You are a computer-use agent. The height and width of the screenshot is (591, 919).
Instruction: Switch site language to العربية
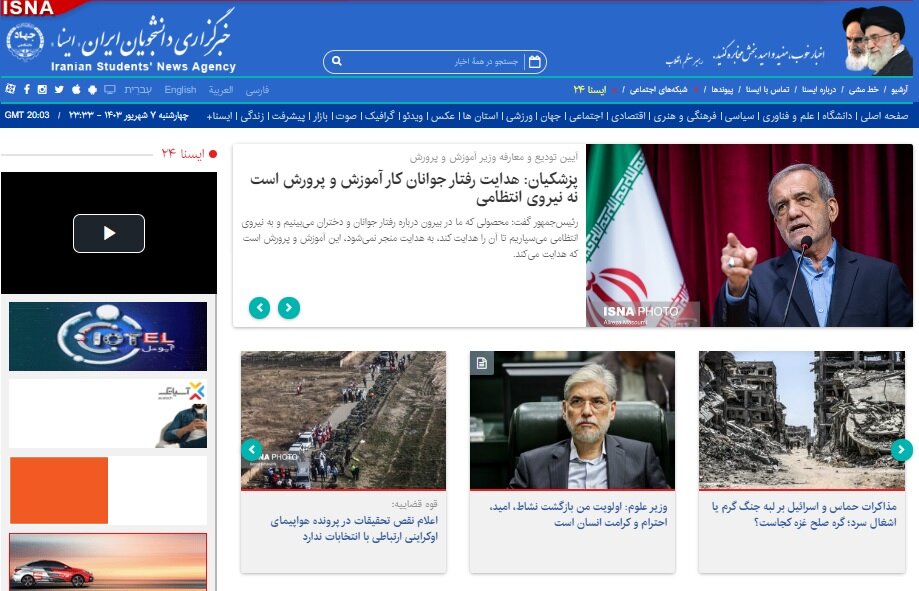click(x=221, y=90)
